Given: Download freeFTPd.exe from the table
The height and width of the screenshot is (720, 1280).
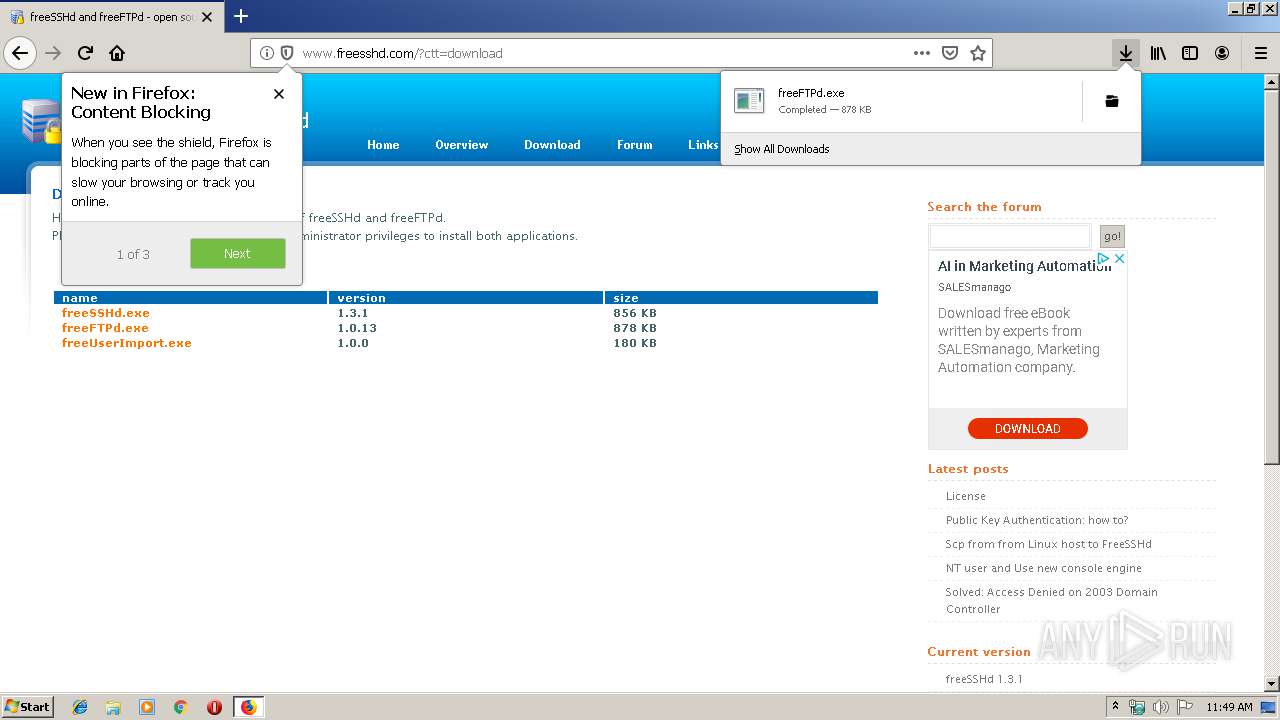Looking at the screenshot, I should click(105, 328).
